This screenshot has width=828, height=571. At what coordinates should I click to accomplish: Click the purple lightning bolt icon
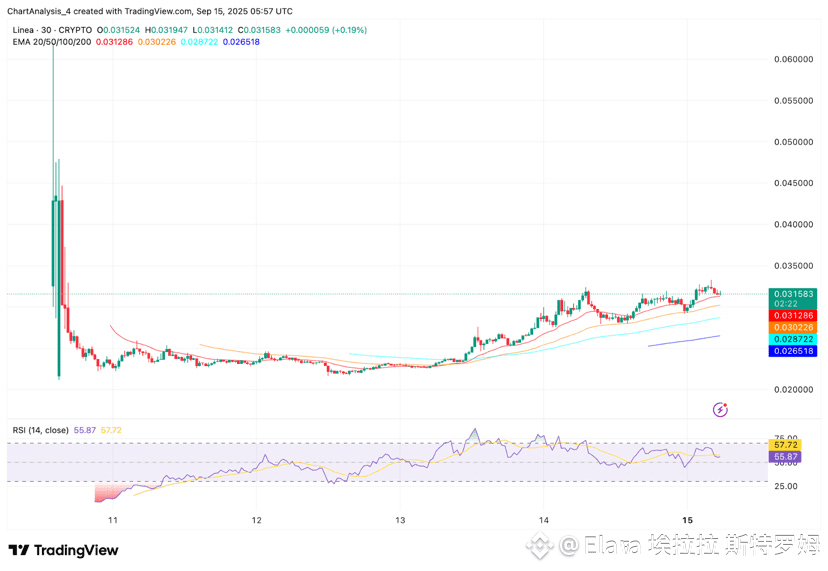pos(720,409)
